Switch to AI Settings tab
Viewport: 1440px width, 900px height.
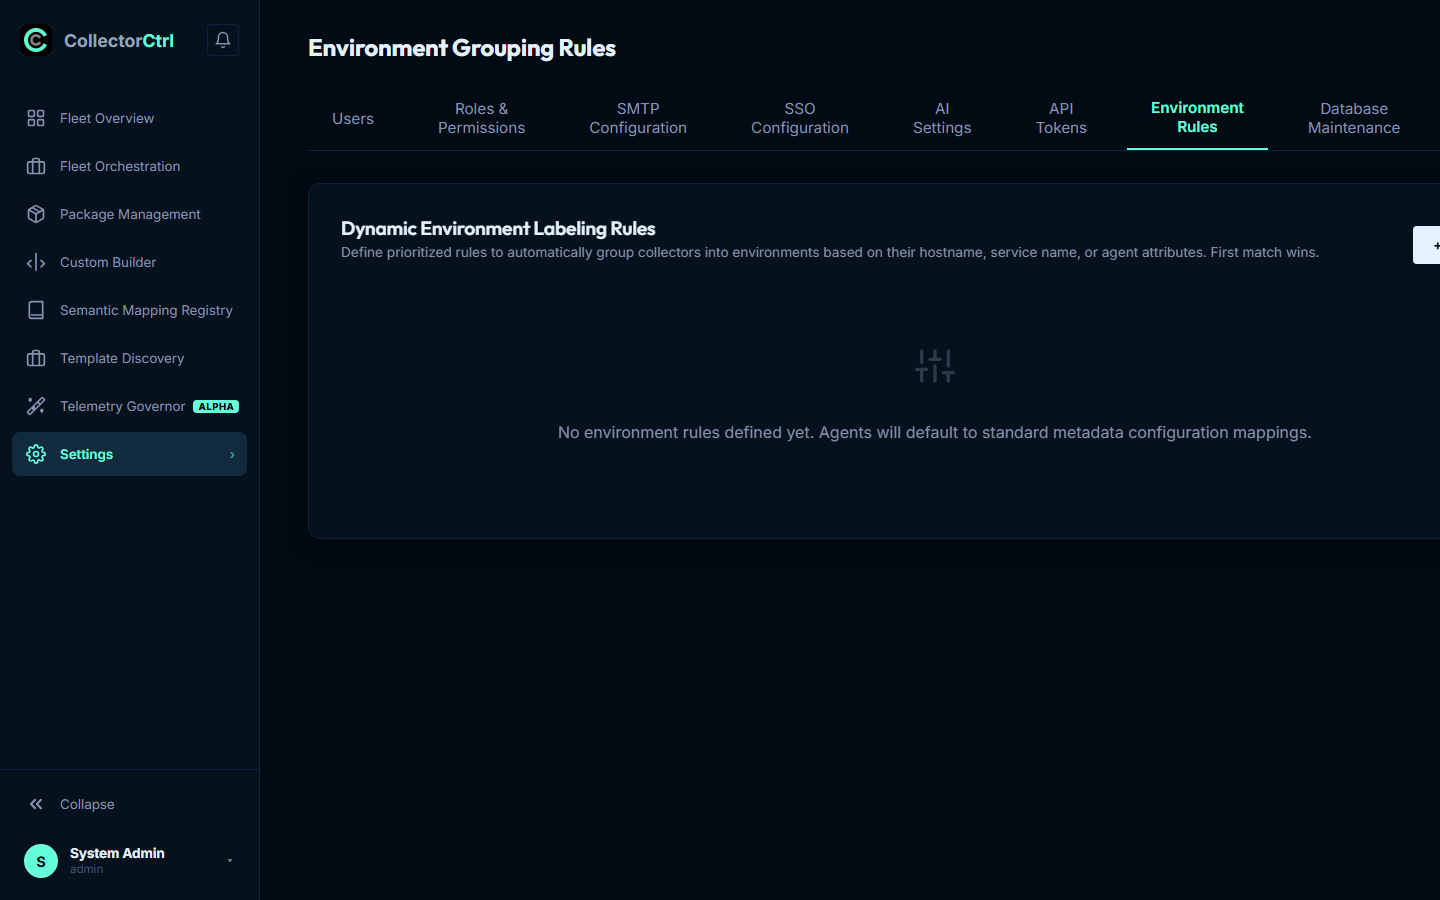point(942,118)
